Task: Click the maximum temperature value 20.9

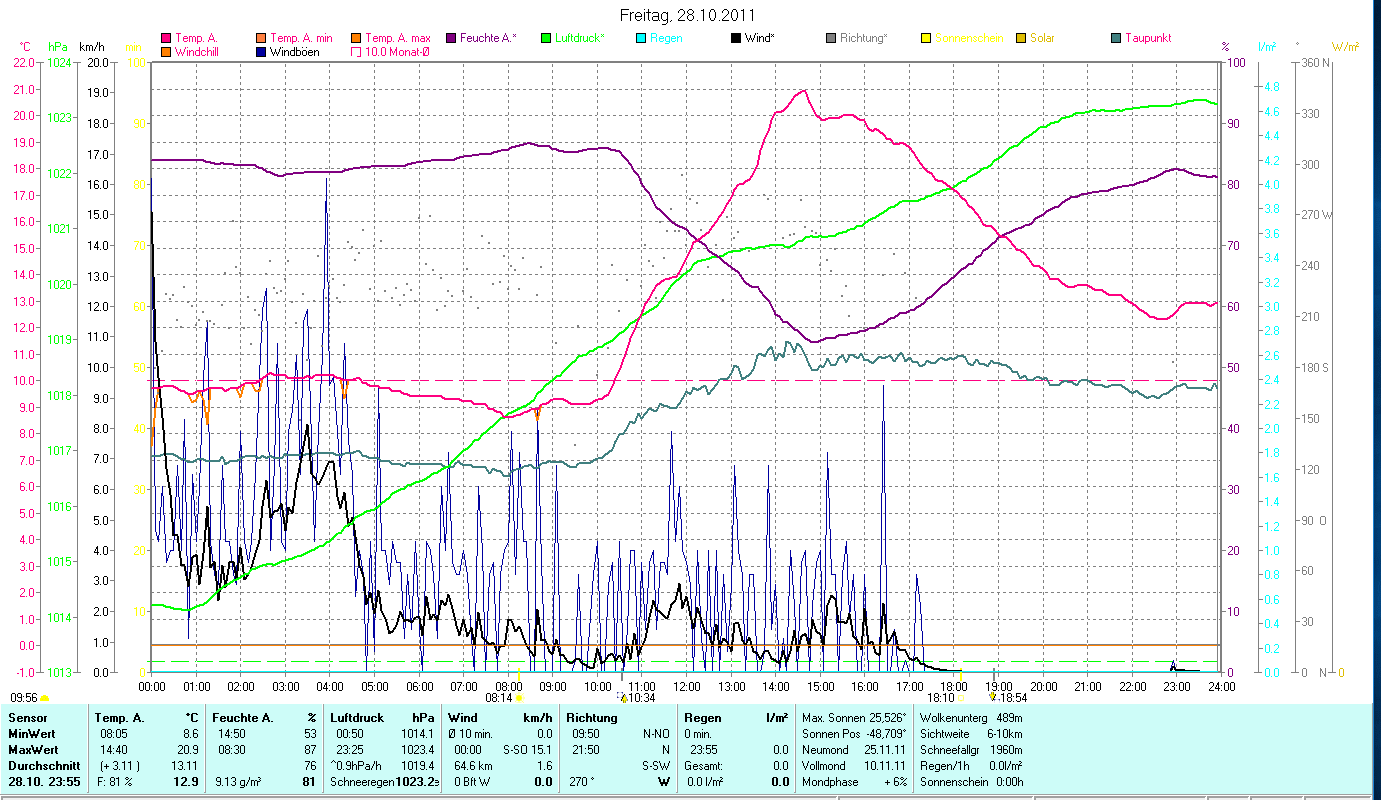Action: [187, 750]
